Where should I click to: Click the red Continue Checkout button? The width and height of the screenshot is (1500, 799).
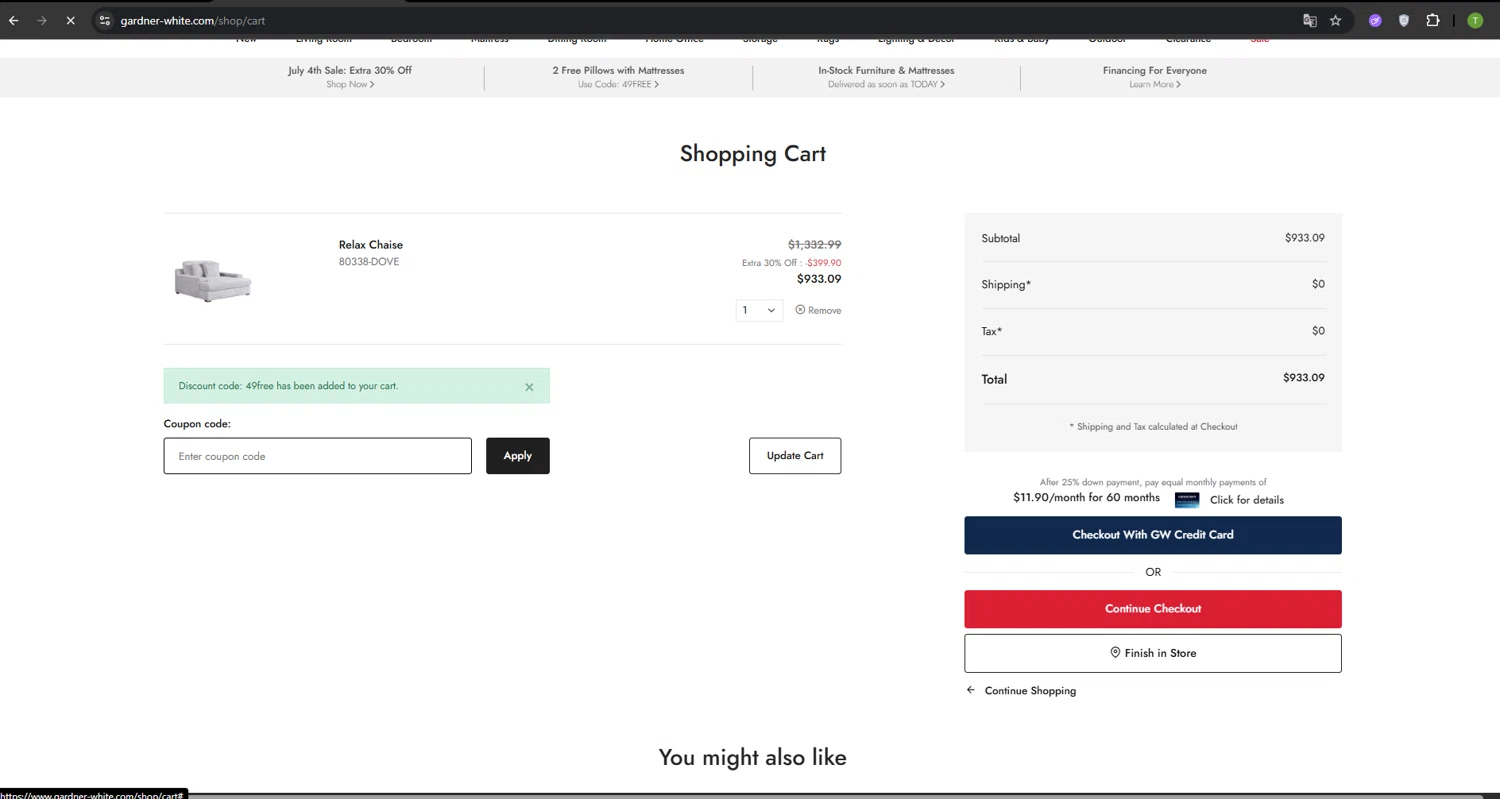coord(1153,609)
